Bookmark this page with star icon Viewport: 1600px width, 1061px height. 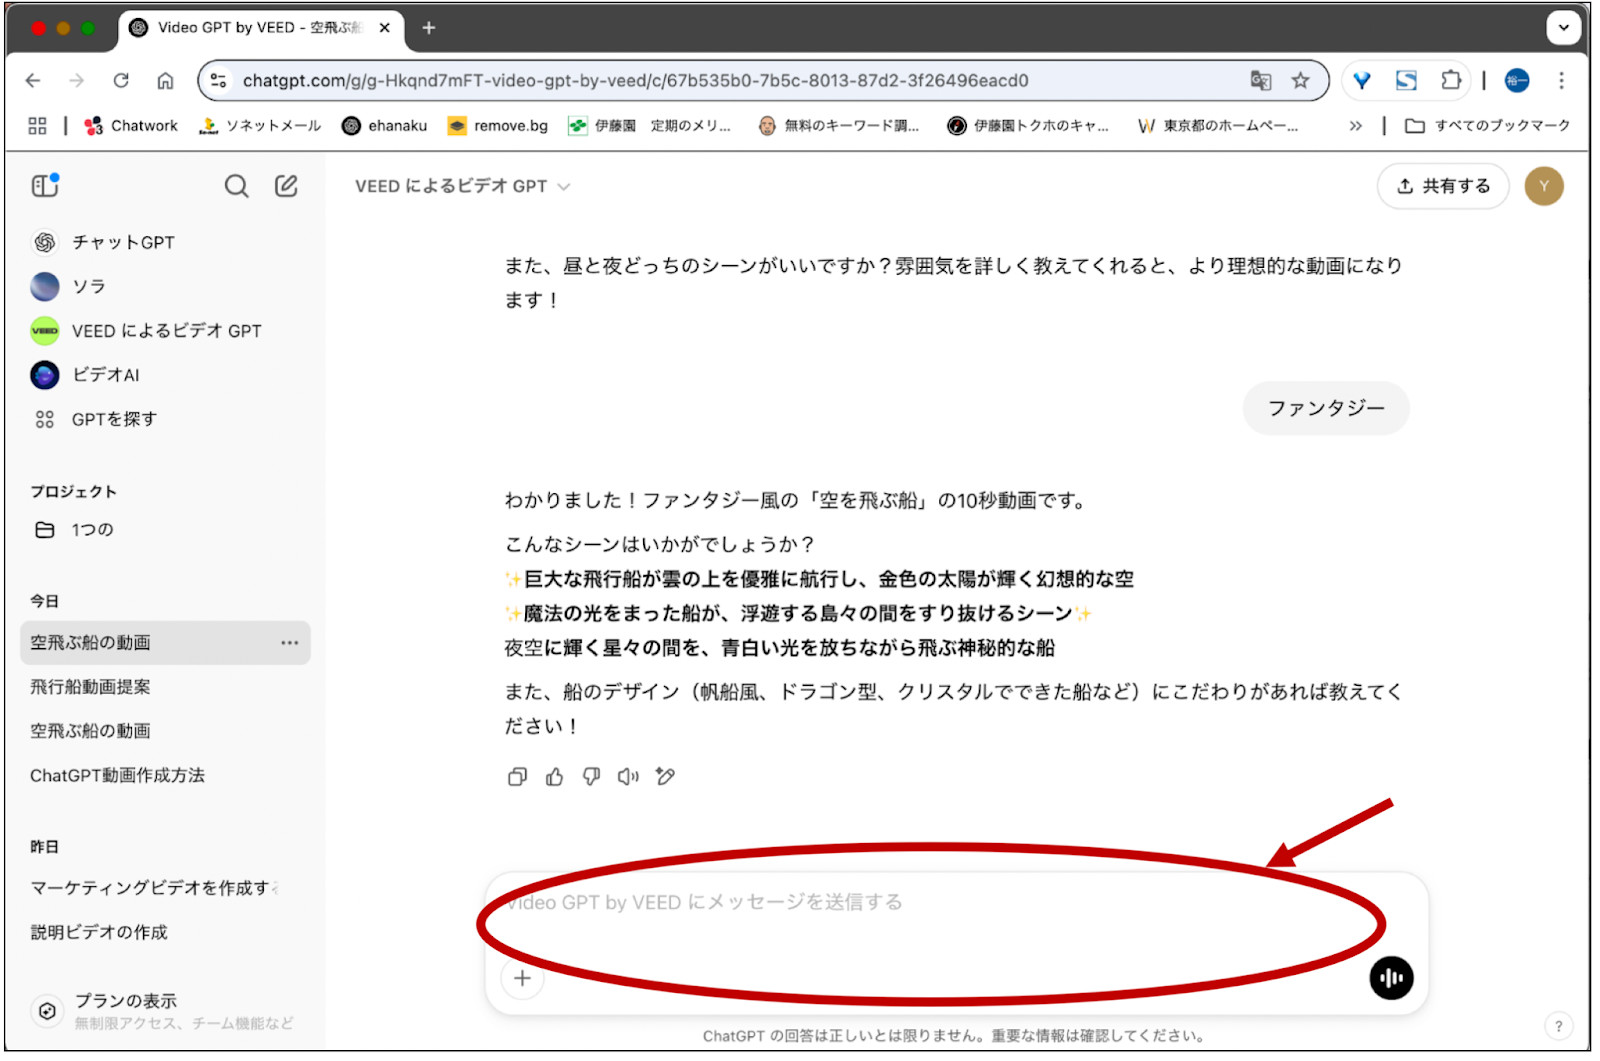(1300, 81)
